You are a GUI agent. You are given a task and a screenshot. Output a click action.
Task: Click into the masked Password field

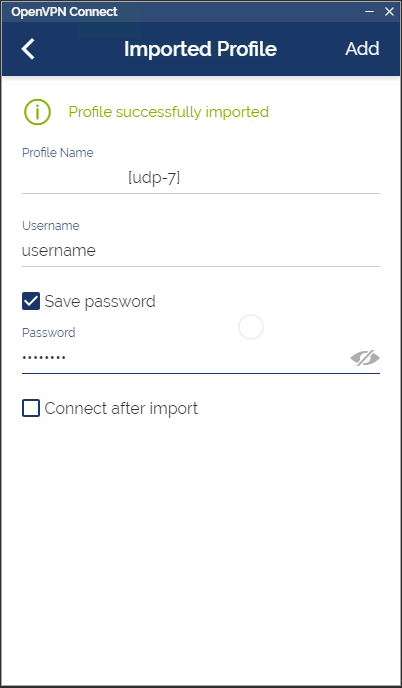[184, 358]
